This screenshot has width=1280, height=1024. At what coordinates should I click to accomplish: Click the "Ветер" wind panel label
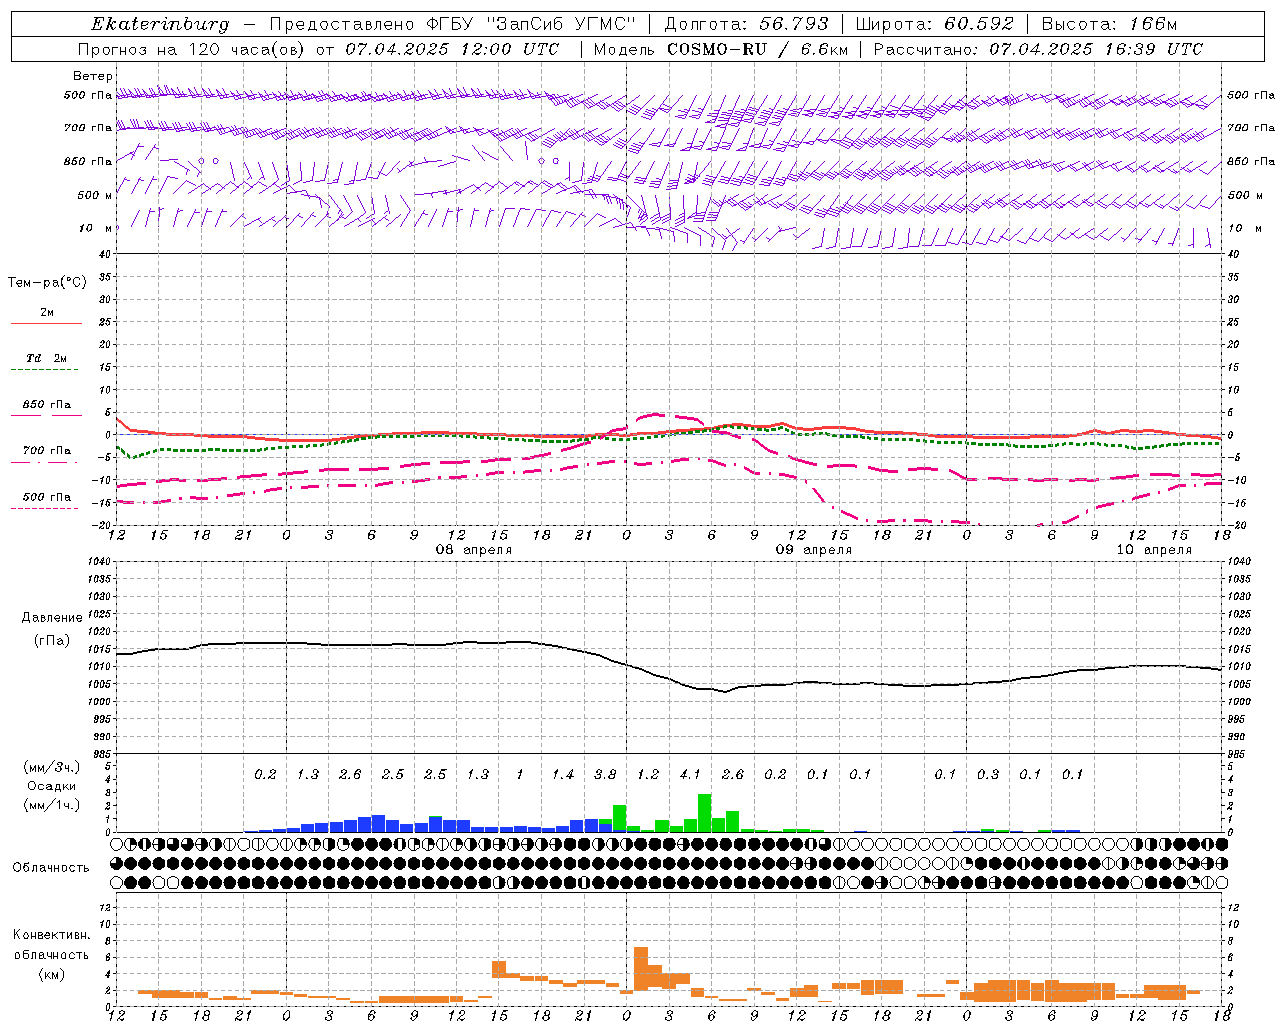pos(93,76)
